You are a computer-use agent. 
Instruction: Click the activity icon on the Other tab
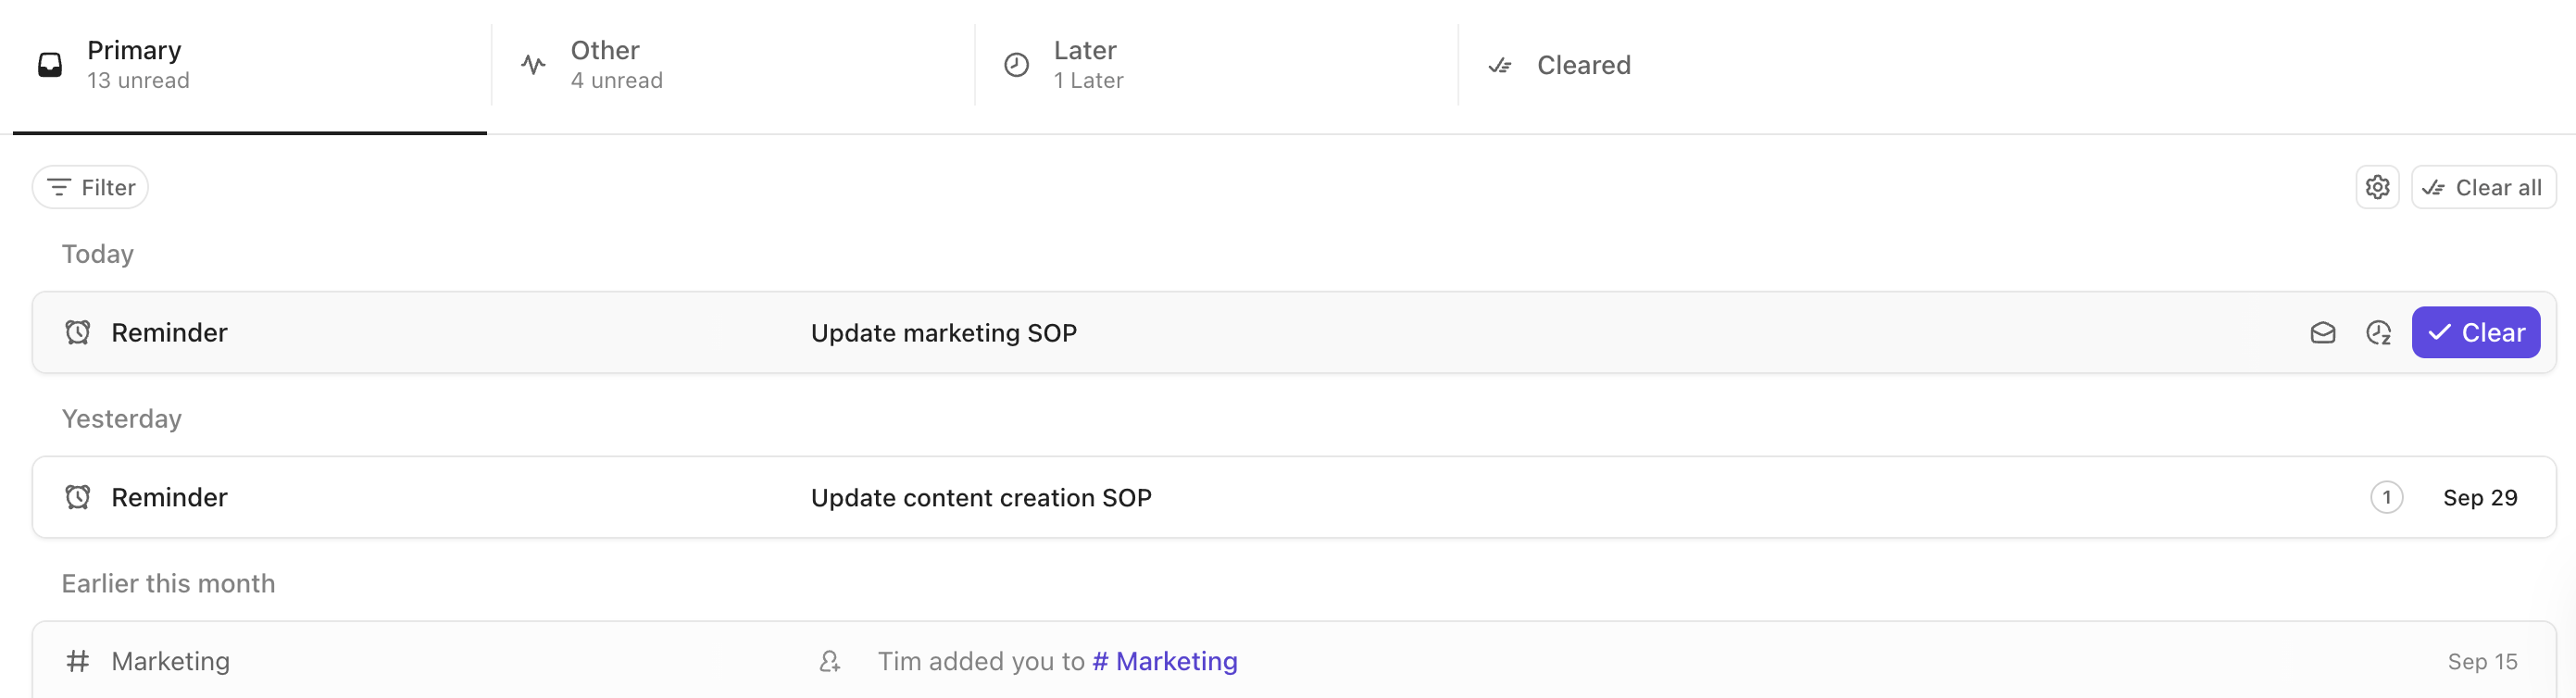coord(533,63)
